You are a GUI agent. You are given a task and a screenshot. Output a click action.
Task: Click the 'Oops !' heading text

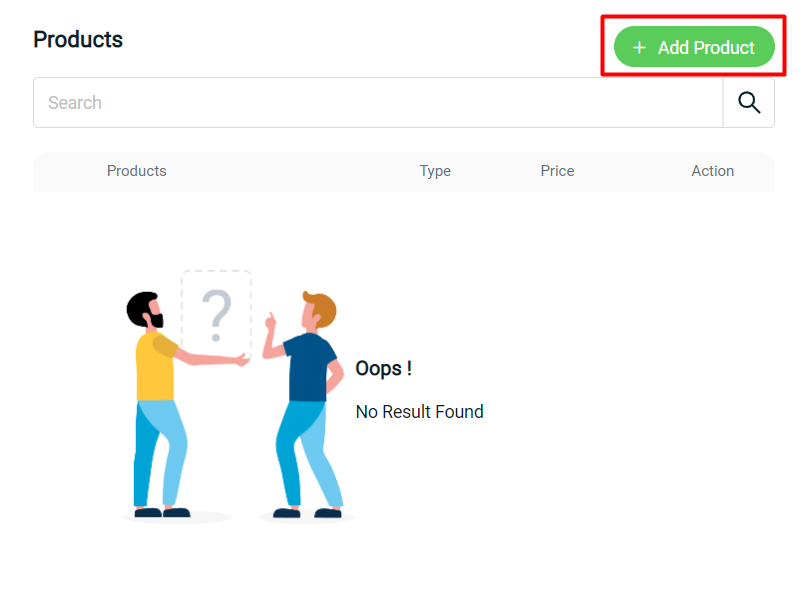383,368
